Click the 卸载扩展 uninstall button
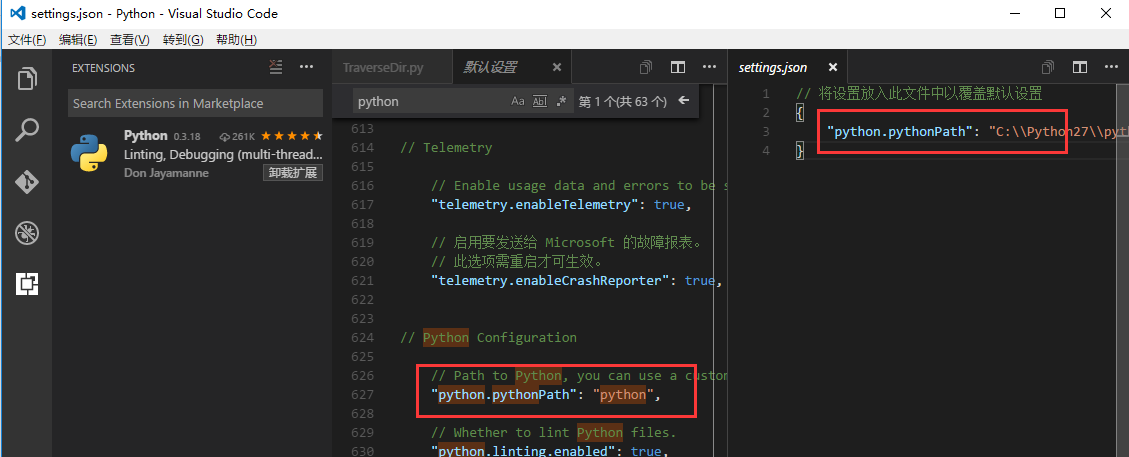The width and height of the screenshot is (1129, 457). coord(292,173)
